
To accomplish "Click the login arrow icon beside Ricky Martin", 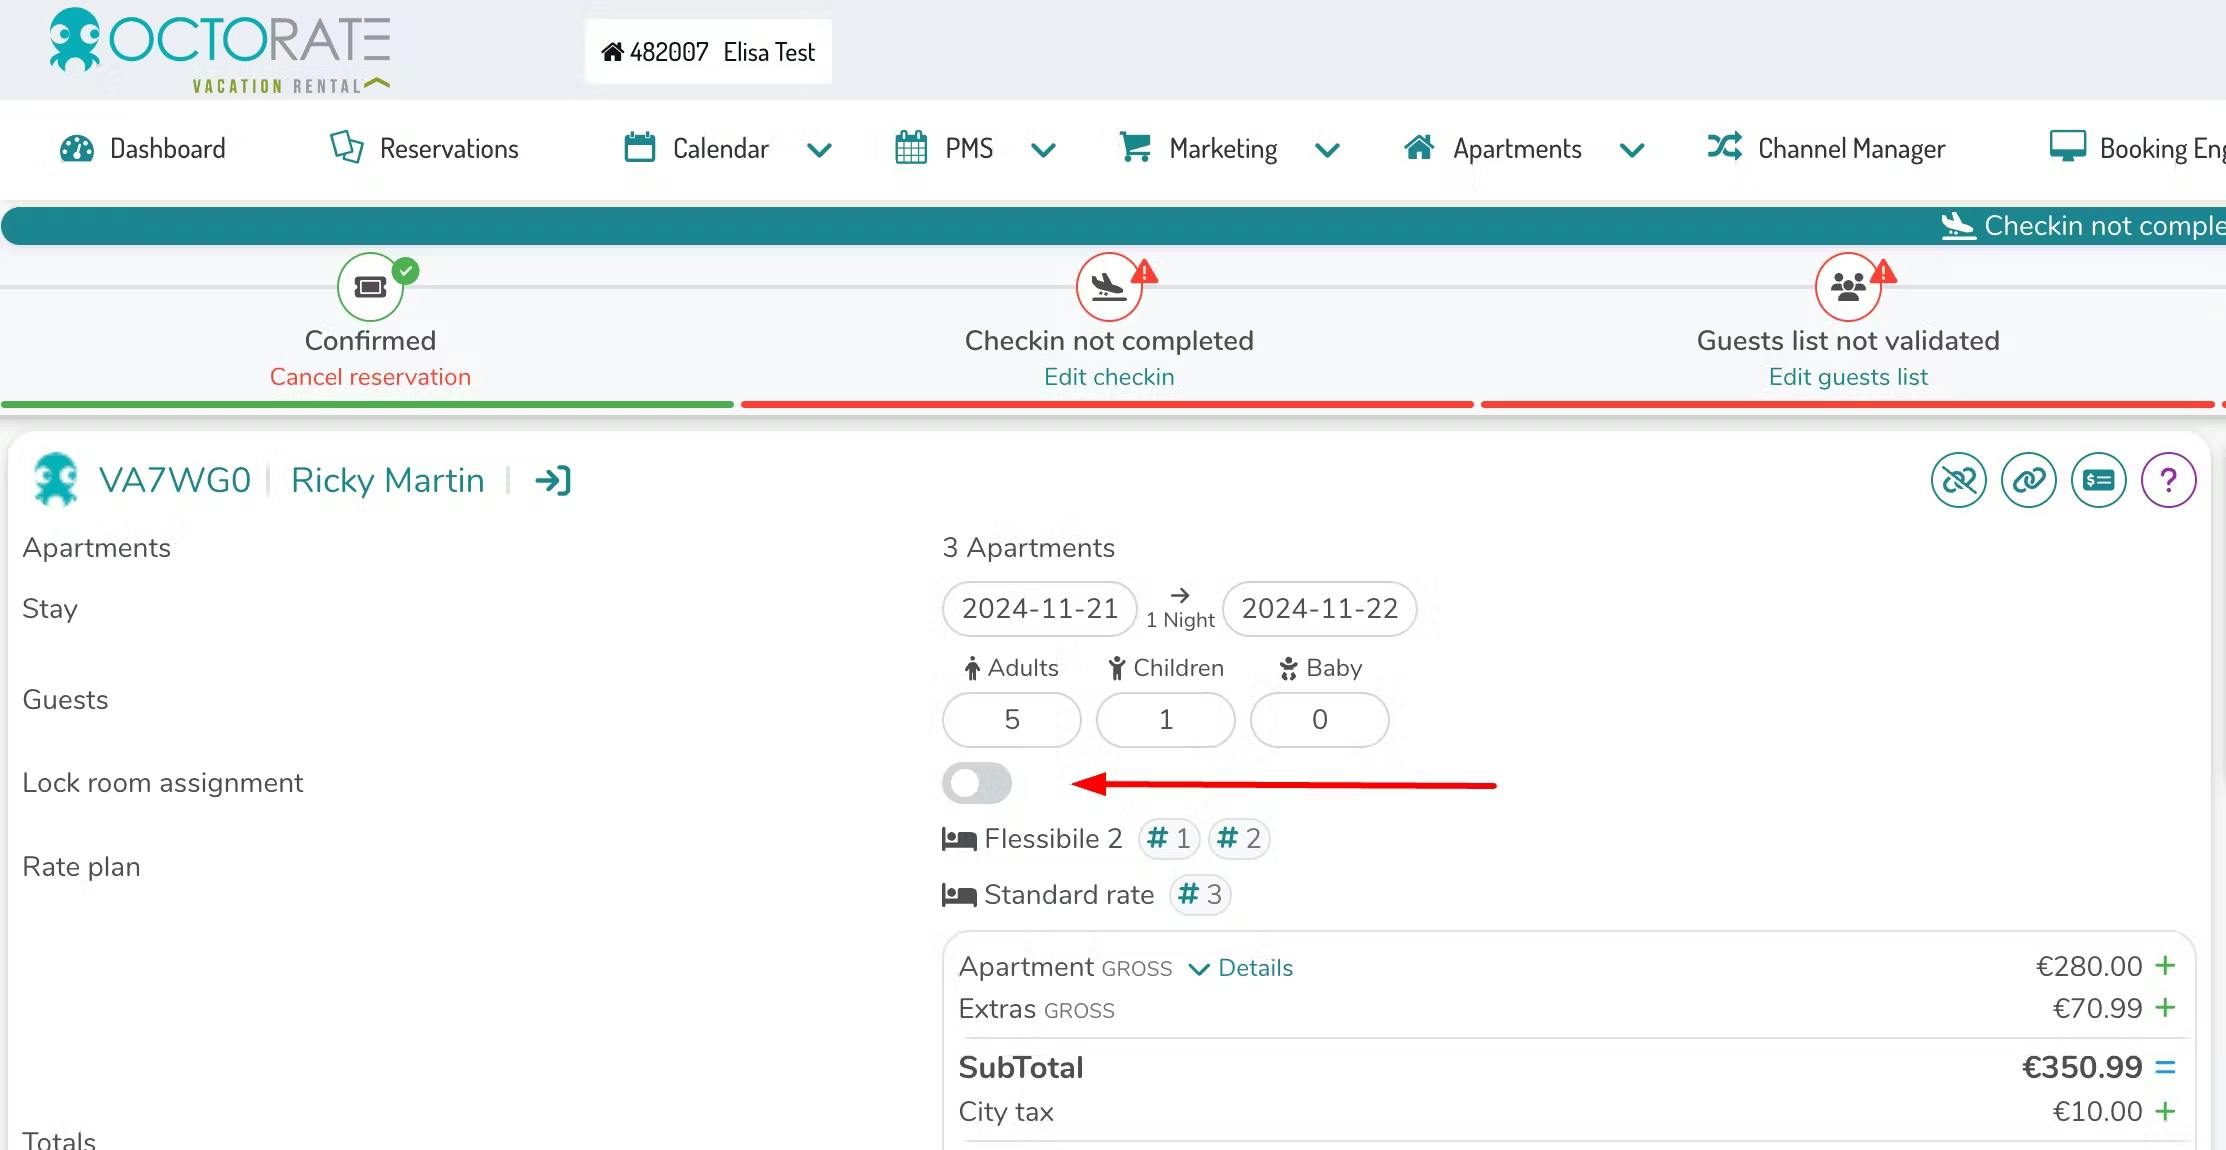I will coord(552,481).
